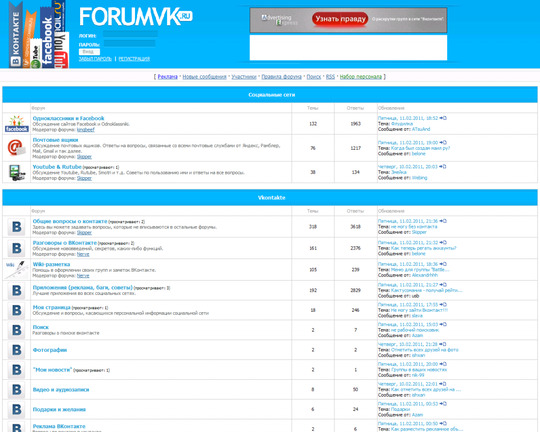Click the social networks books header image
540x432 pixels.
(39, 34)
